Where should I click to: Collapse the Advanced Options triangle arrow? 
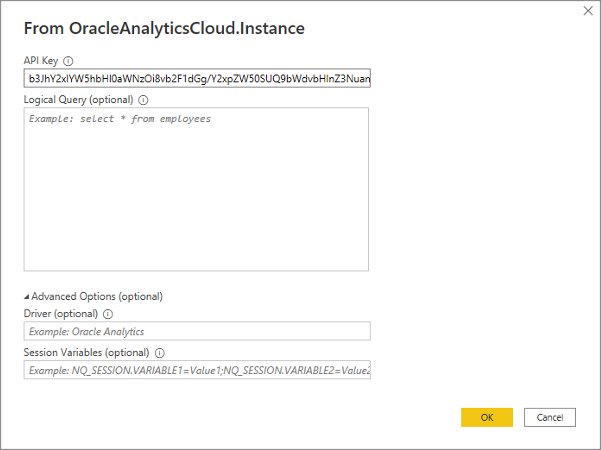click(x=27, y=297)
